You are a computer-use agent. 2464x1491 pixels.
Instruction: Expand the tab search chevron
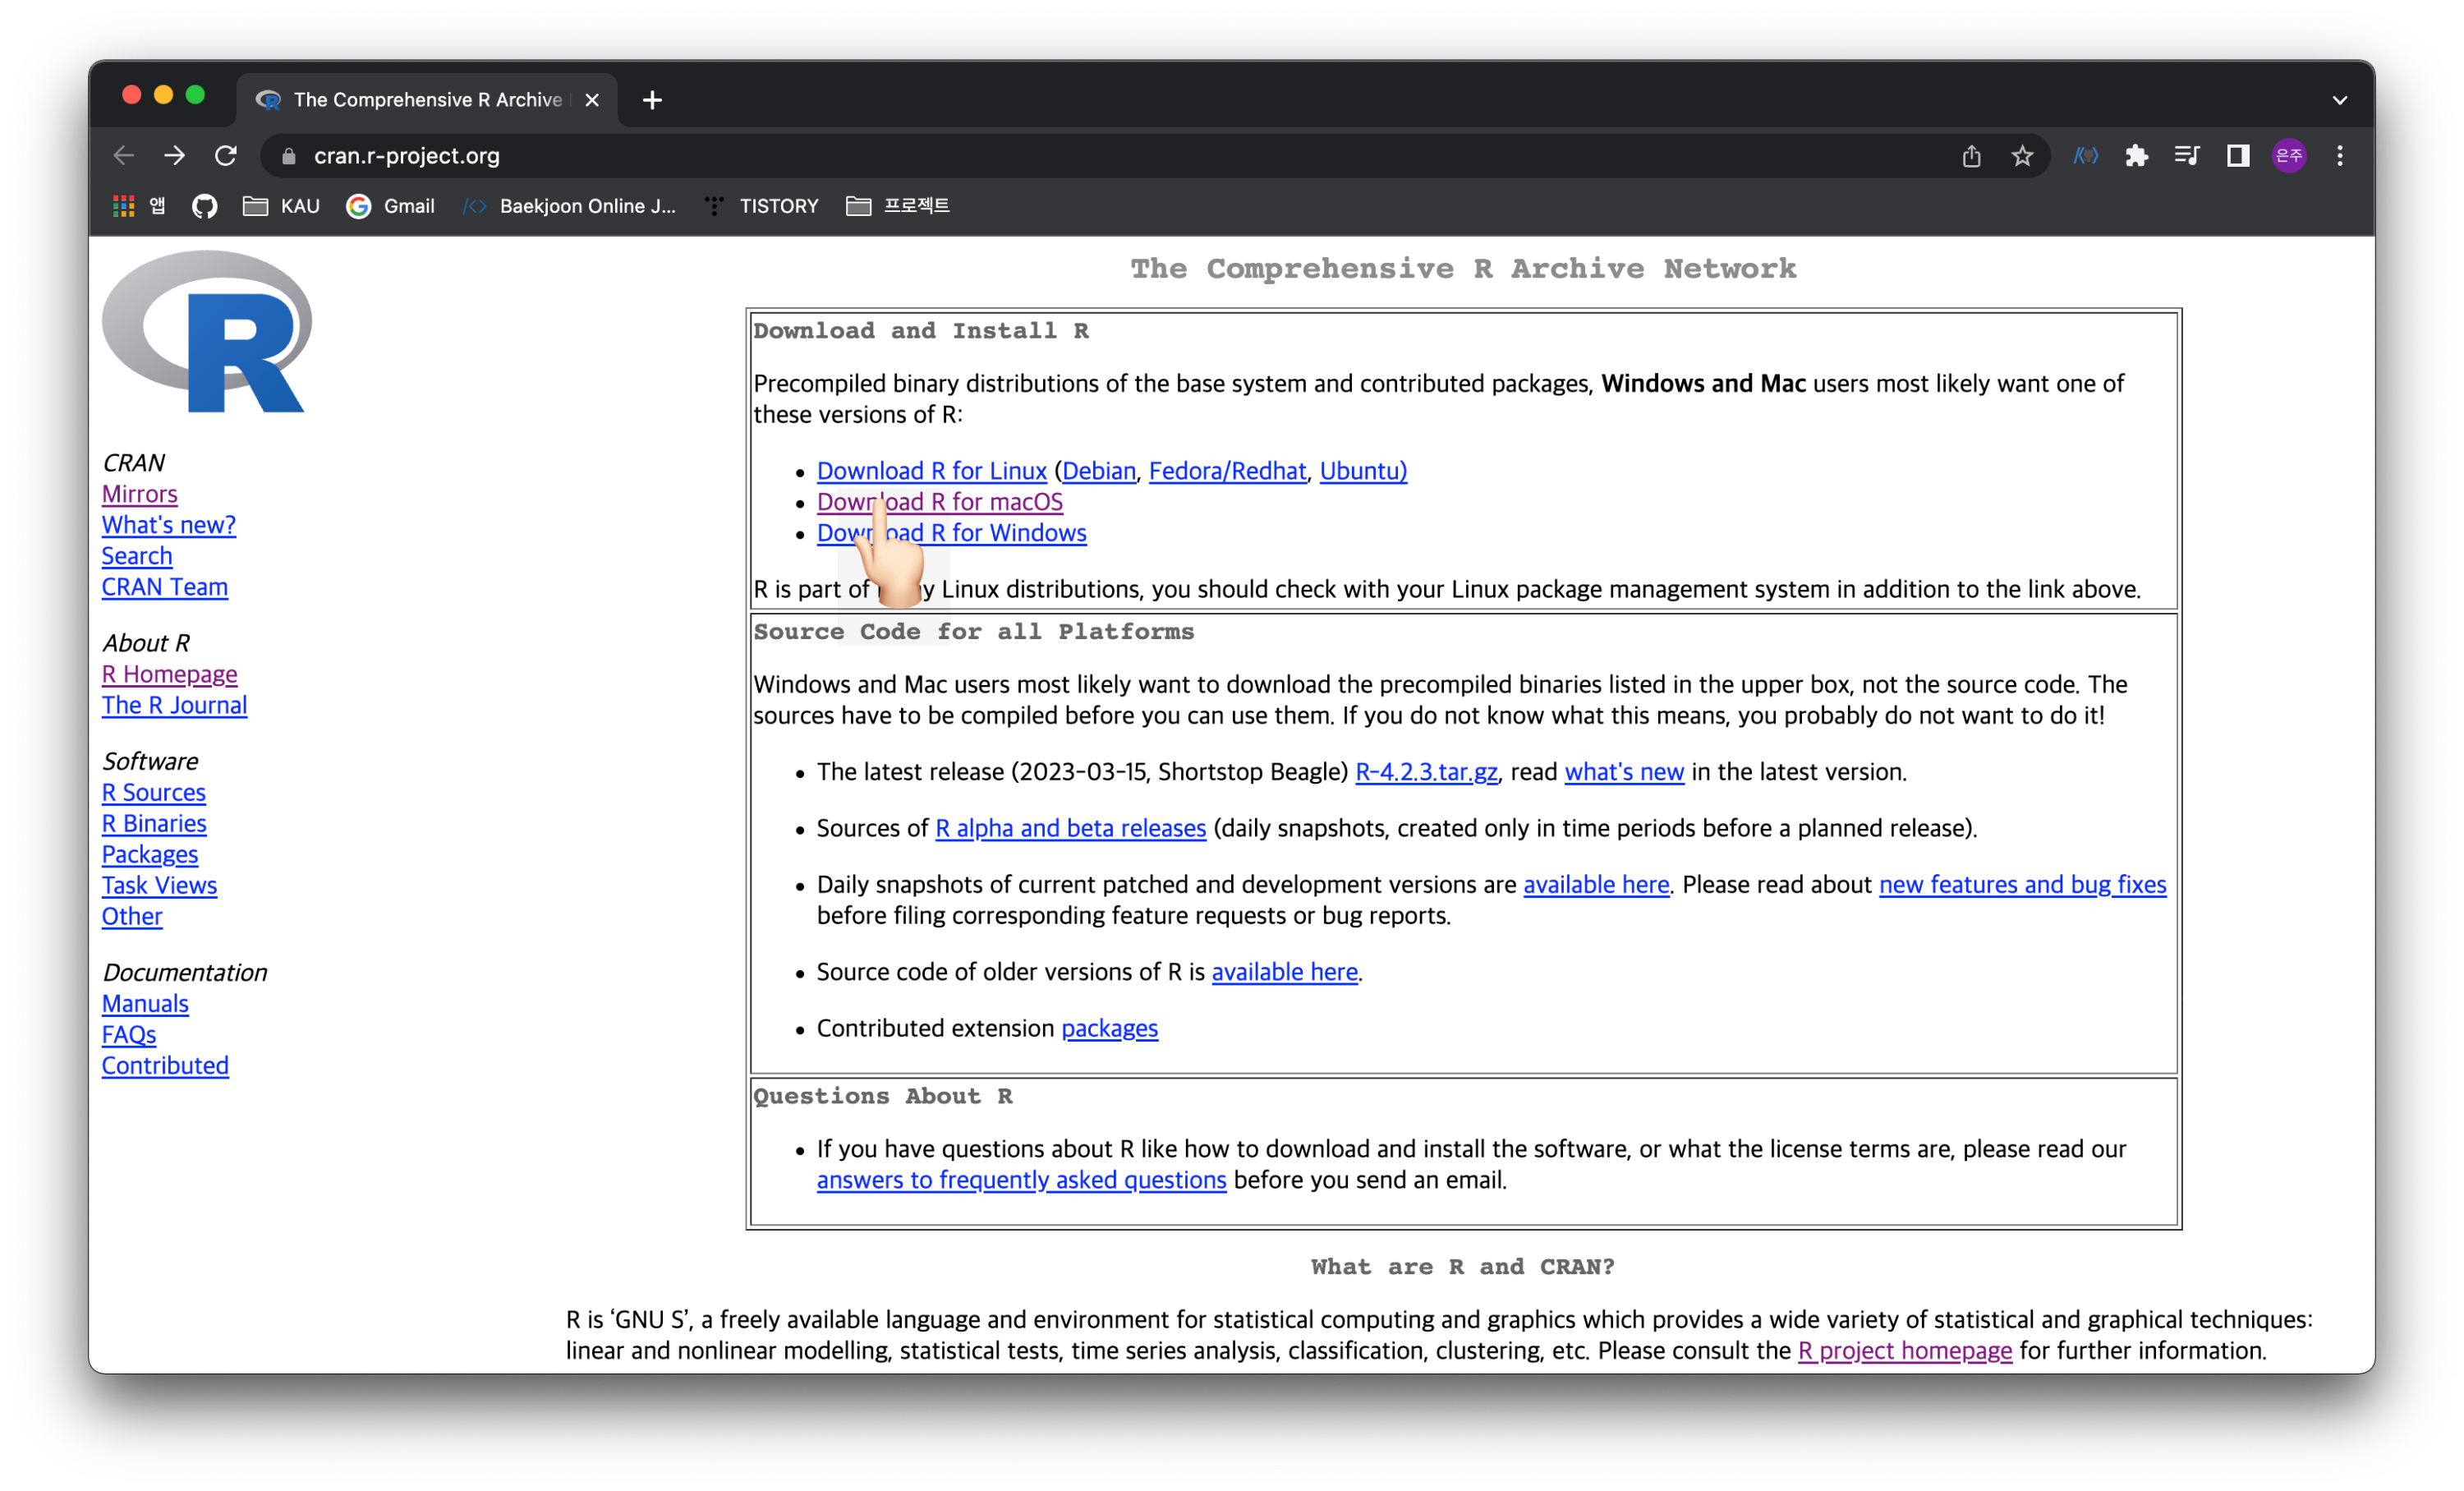coord(2340,100)
